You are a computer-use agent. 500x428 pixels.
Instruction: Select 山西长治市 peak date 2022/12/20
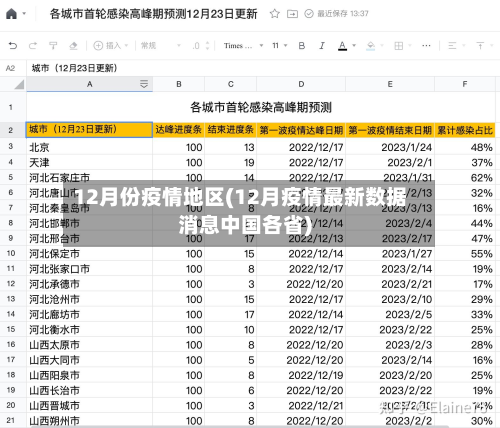click(301, 390)
